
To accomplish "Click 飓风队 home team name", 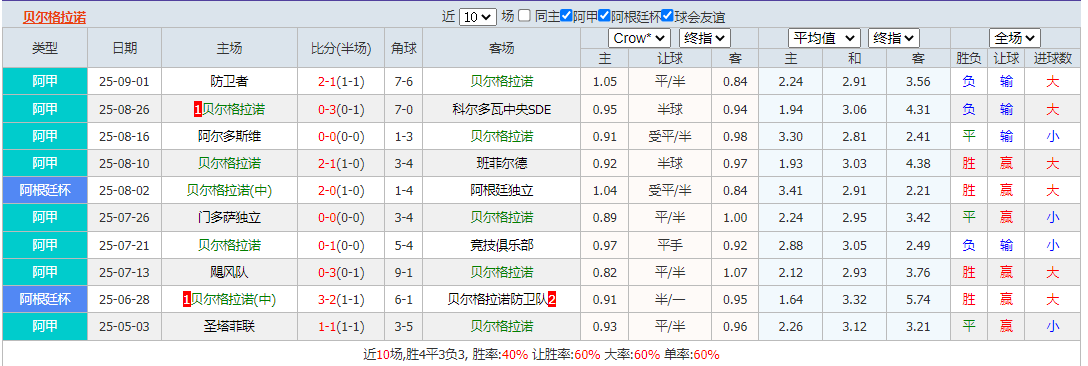I will (x=230, y=272).
